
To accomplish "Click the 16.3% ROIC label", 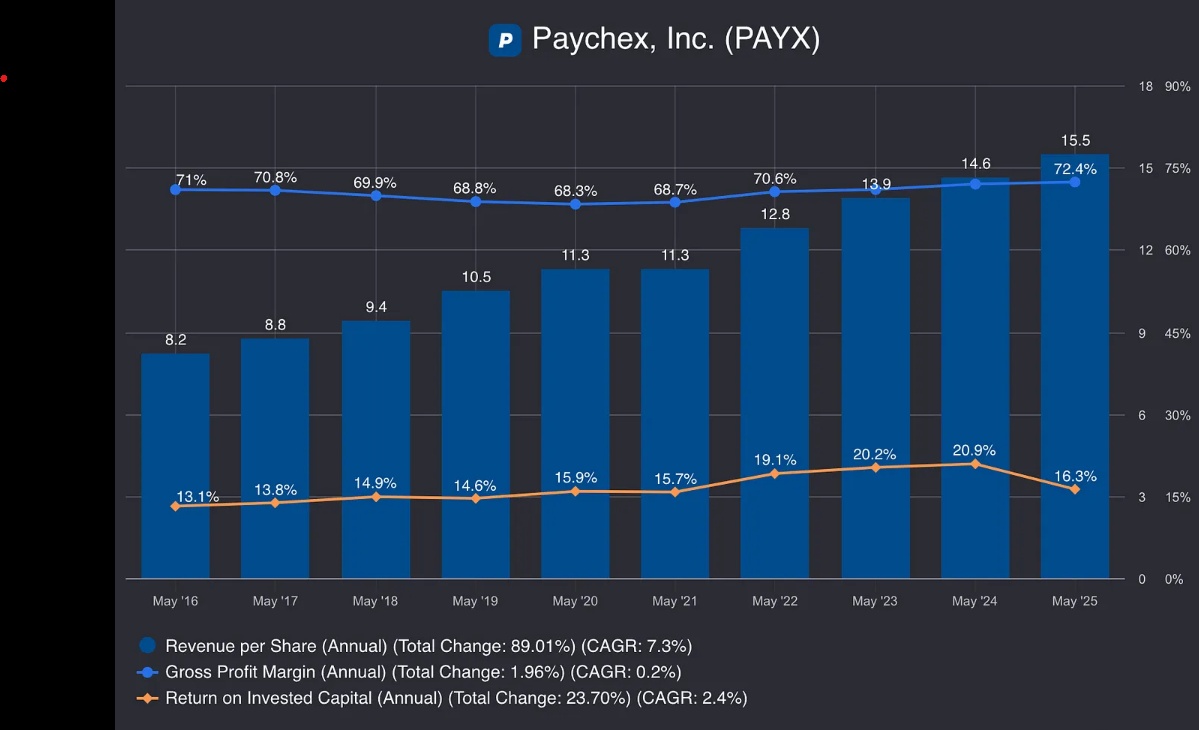I will point(1076,476).
